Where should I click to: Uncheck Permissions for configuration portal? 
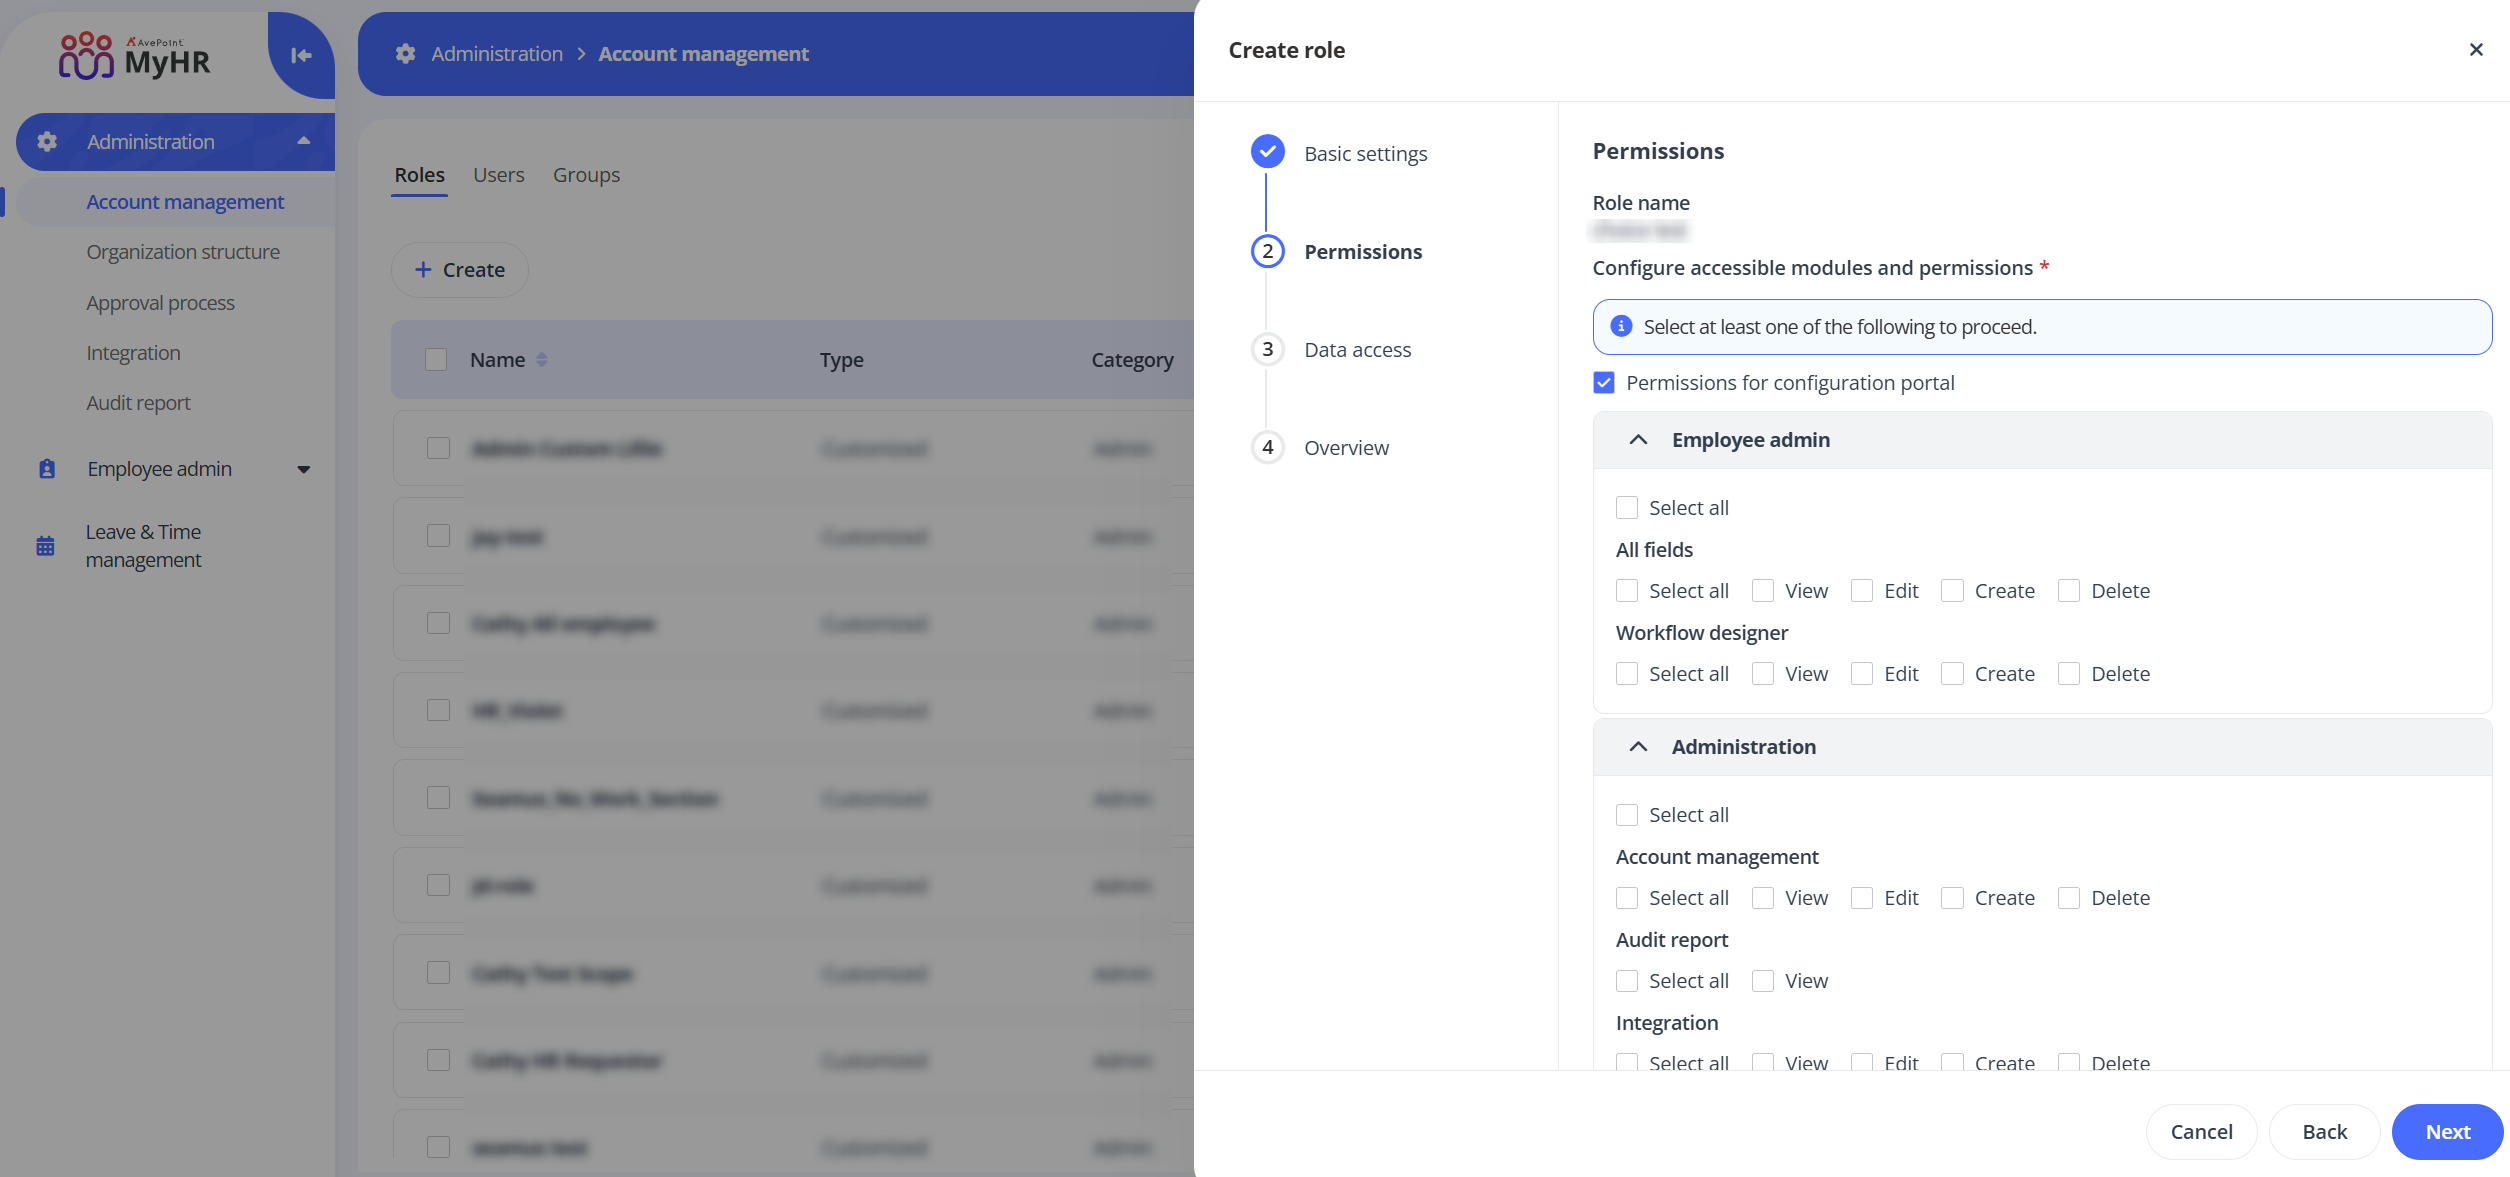pyautogui.click(x=1604, y=382)
